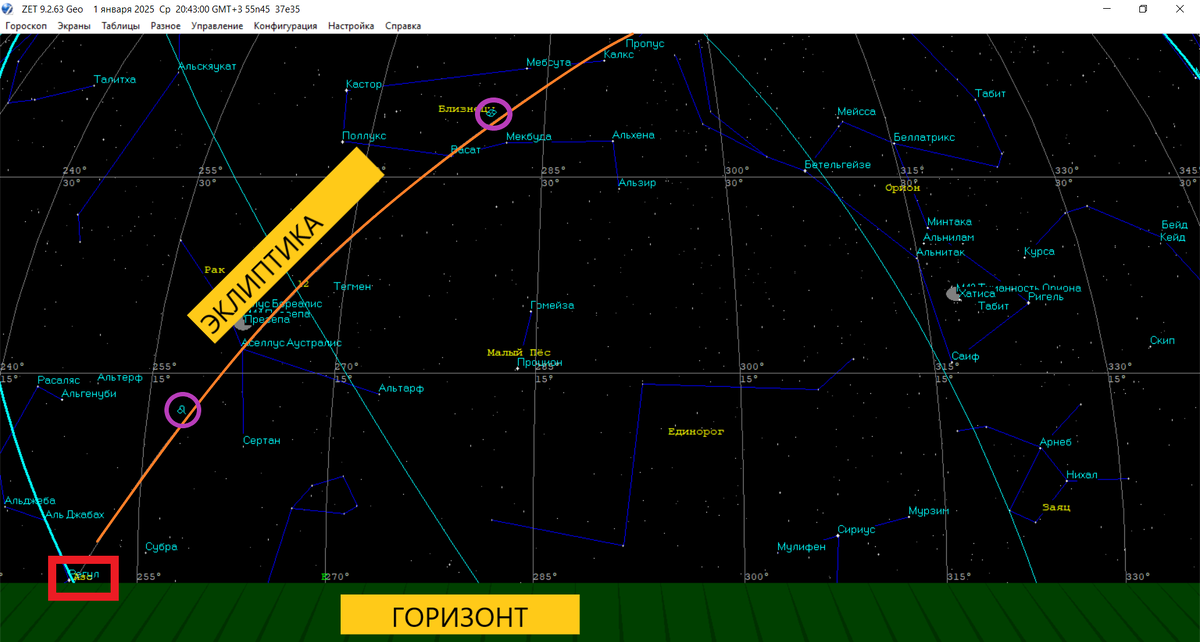Select the star label Ригель
The height and width of the screenshot is (642, 1200).
coord(1046,296)
